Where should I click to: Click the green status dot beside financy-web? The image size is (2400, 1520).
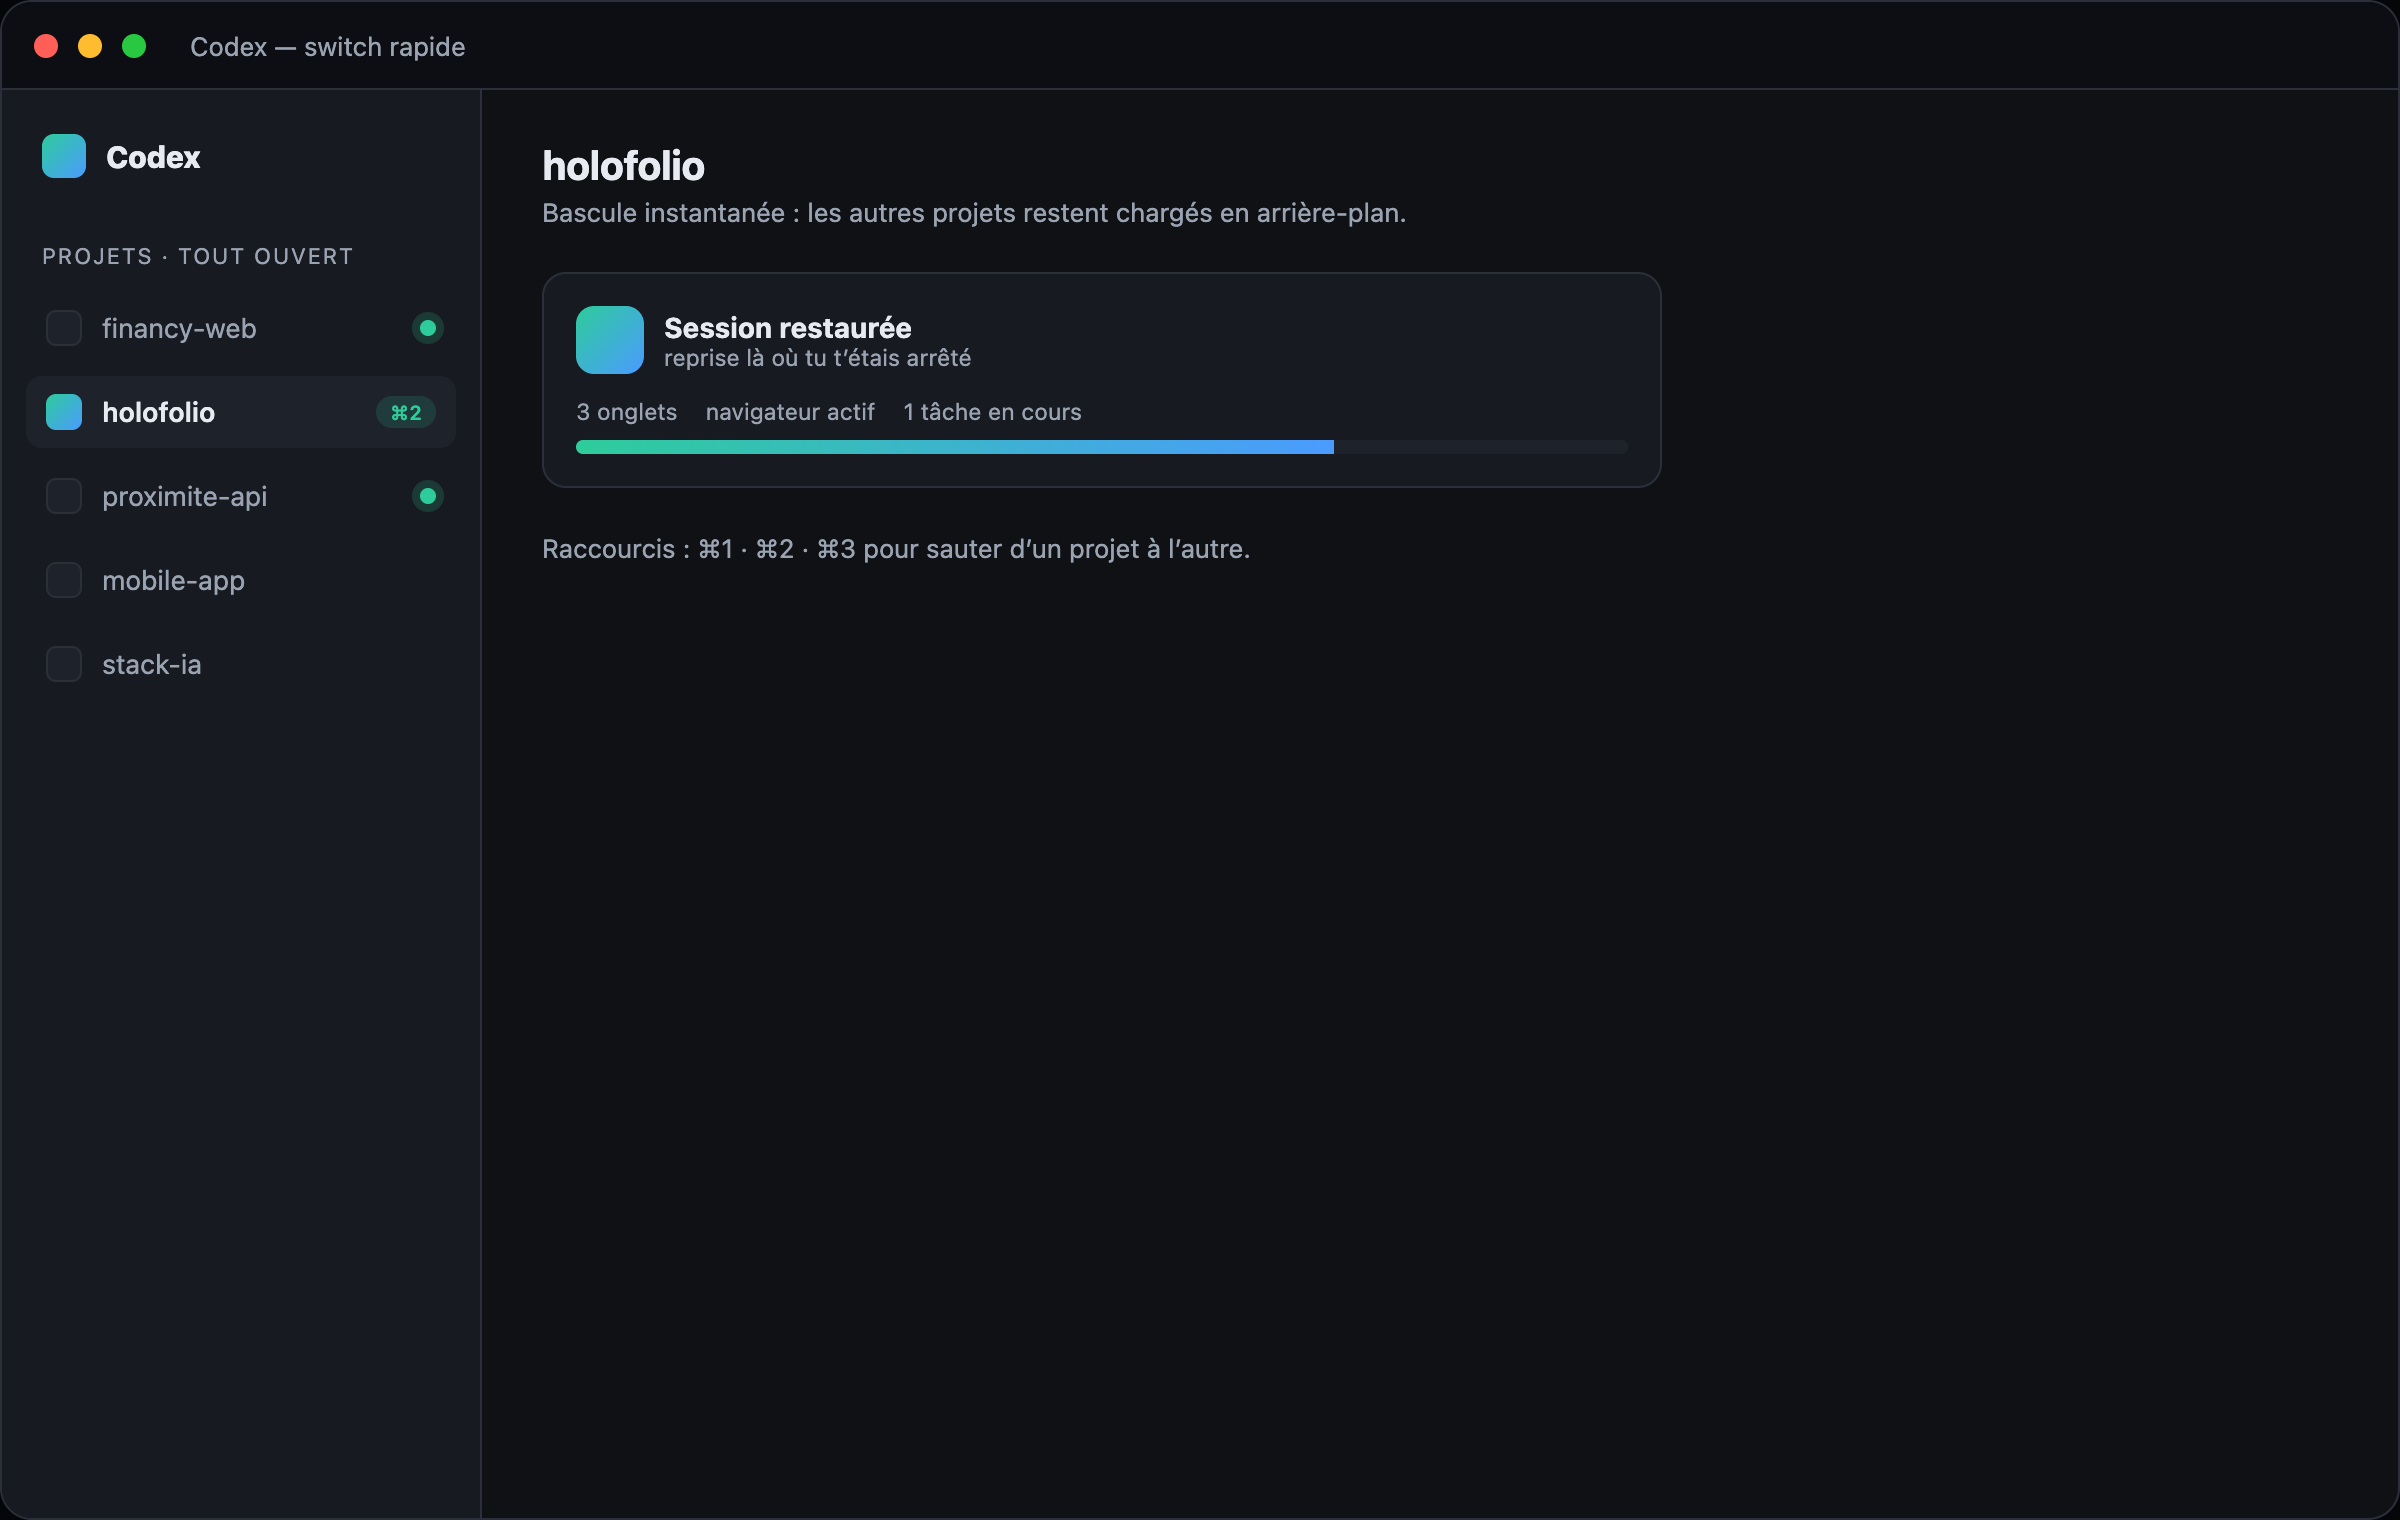point(428,328)
